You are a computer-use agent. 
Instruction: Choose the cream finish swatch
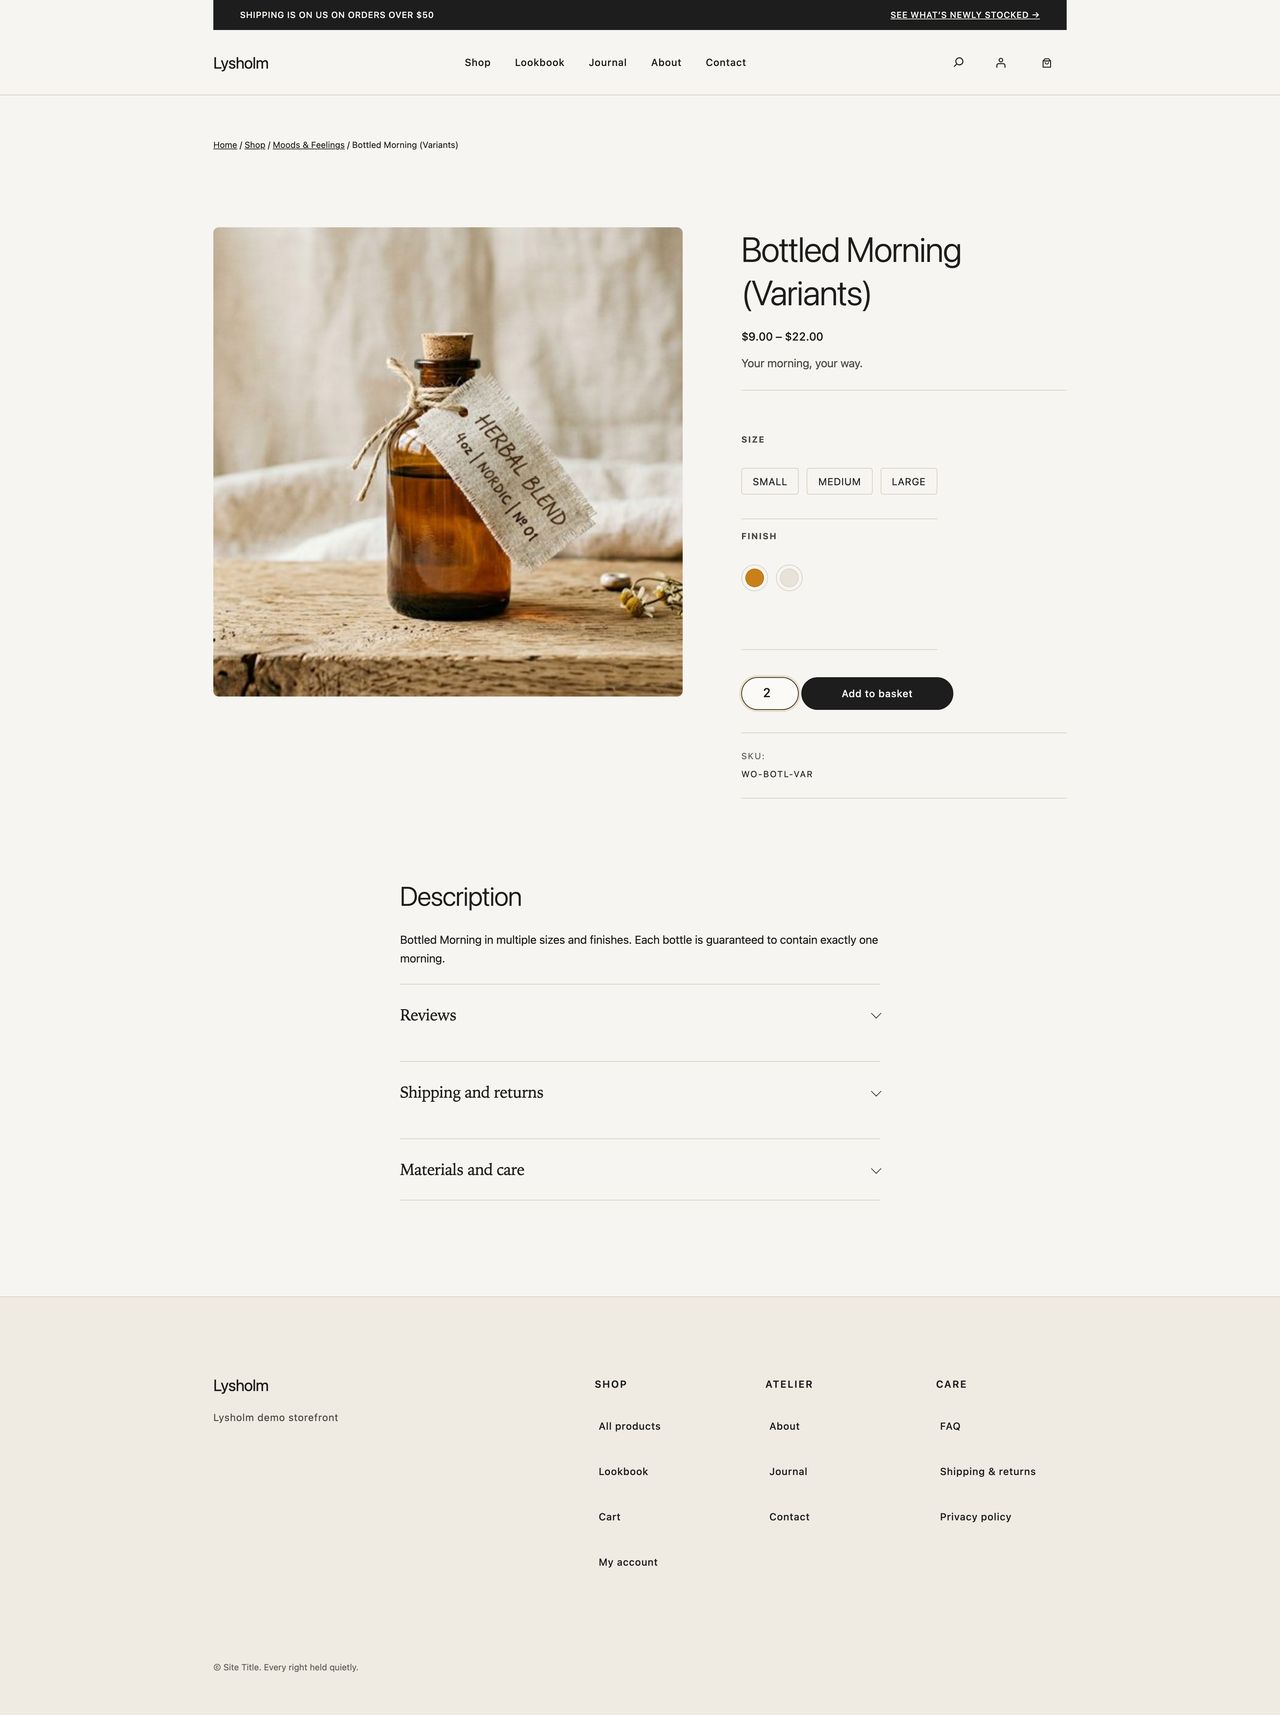[x=789, y=578]
